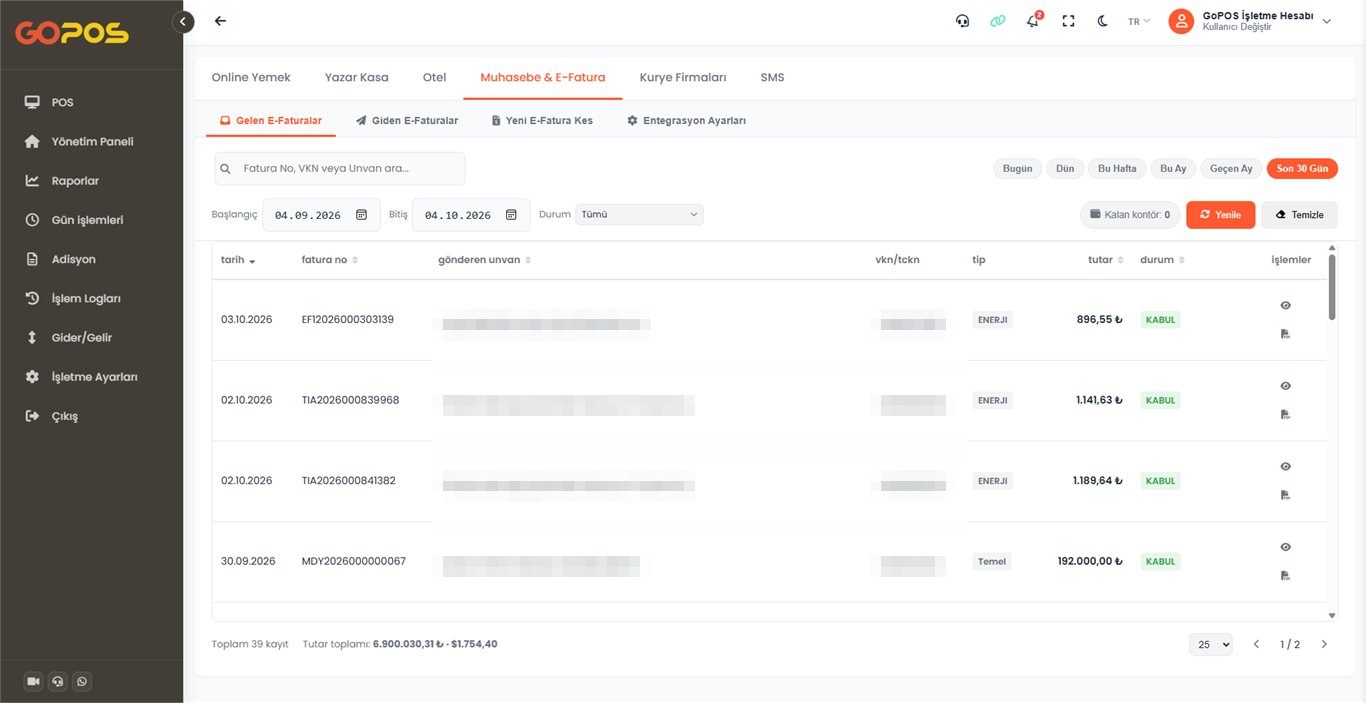Screen dimensions: 1366x703
Task: Filter invoices by Bu Hafta
Action: 1117,169
